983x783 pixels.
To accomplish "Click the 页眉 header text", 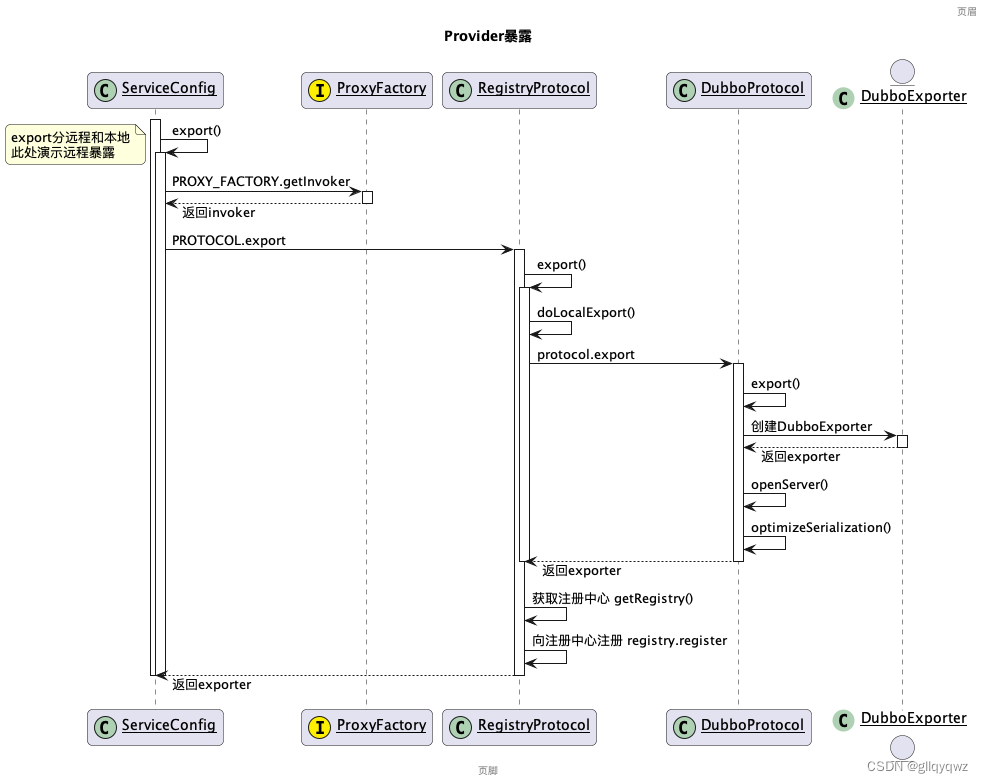I will click(x=966, y=11).
